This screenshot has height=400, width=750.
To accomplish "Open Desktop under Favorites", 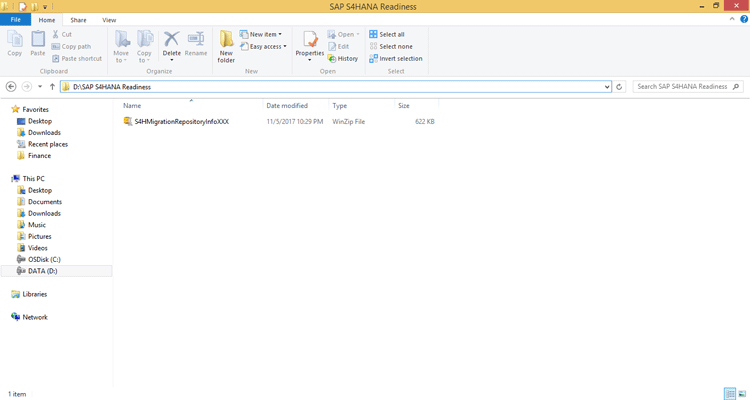I will click(x=34, y=121).
